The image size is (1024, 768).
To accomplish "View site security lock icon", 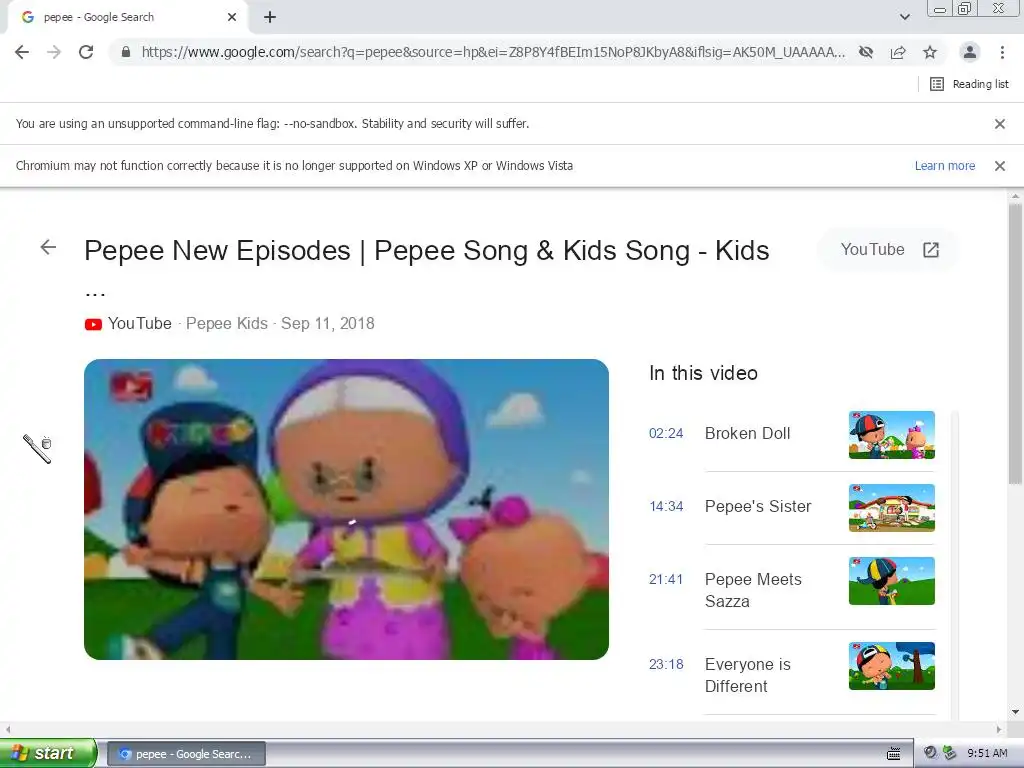I will click(126, 52).
